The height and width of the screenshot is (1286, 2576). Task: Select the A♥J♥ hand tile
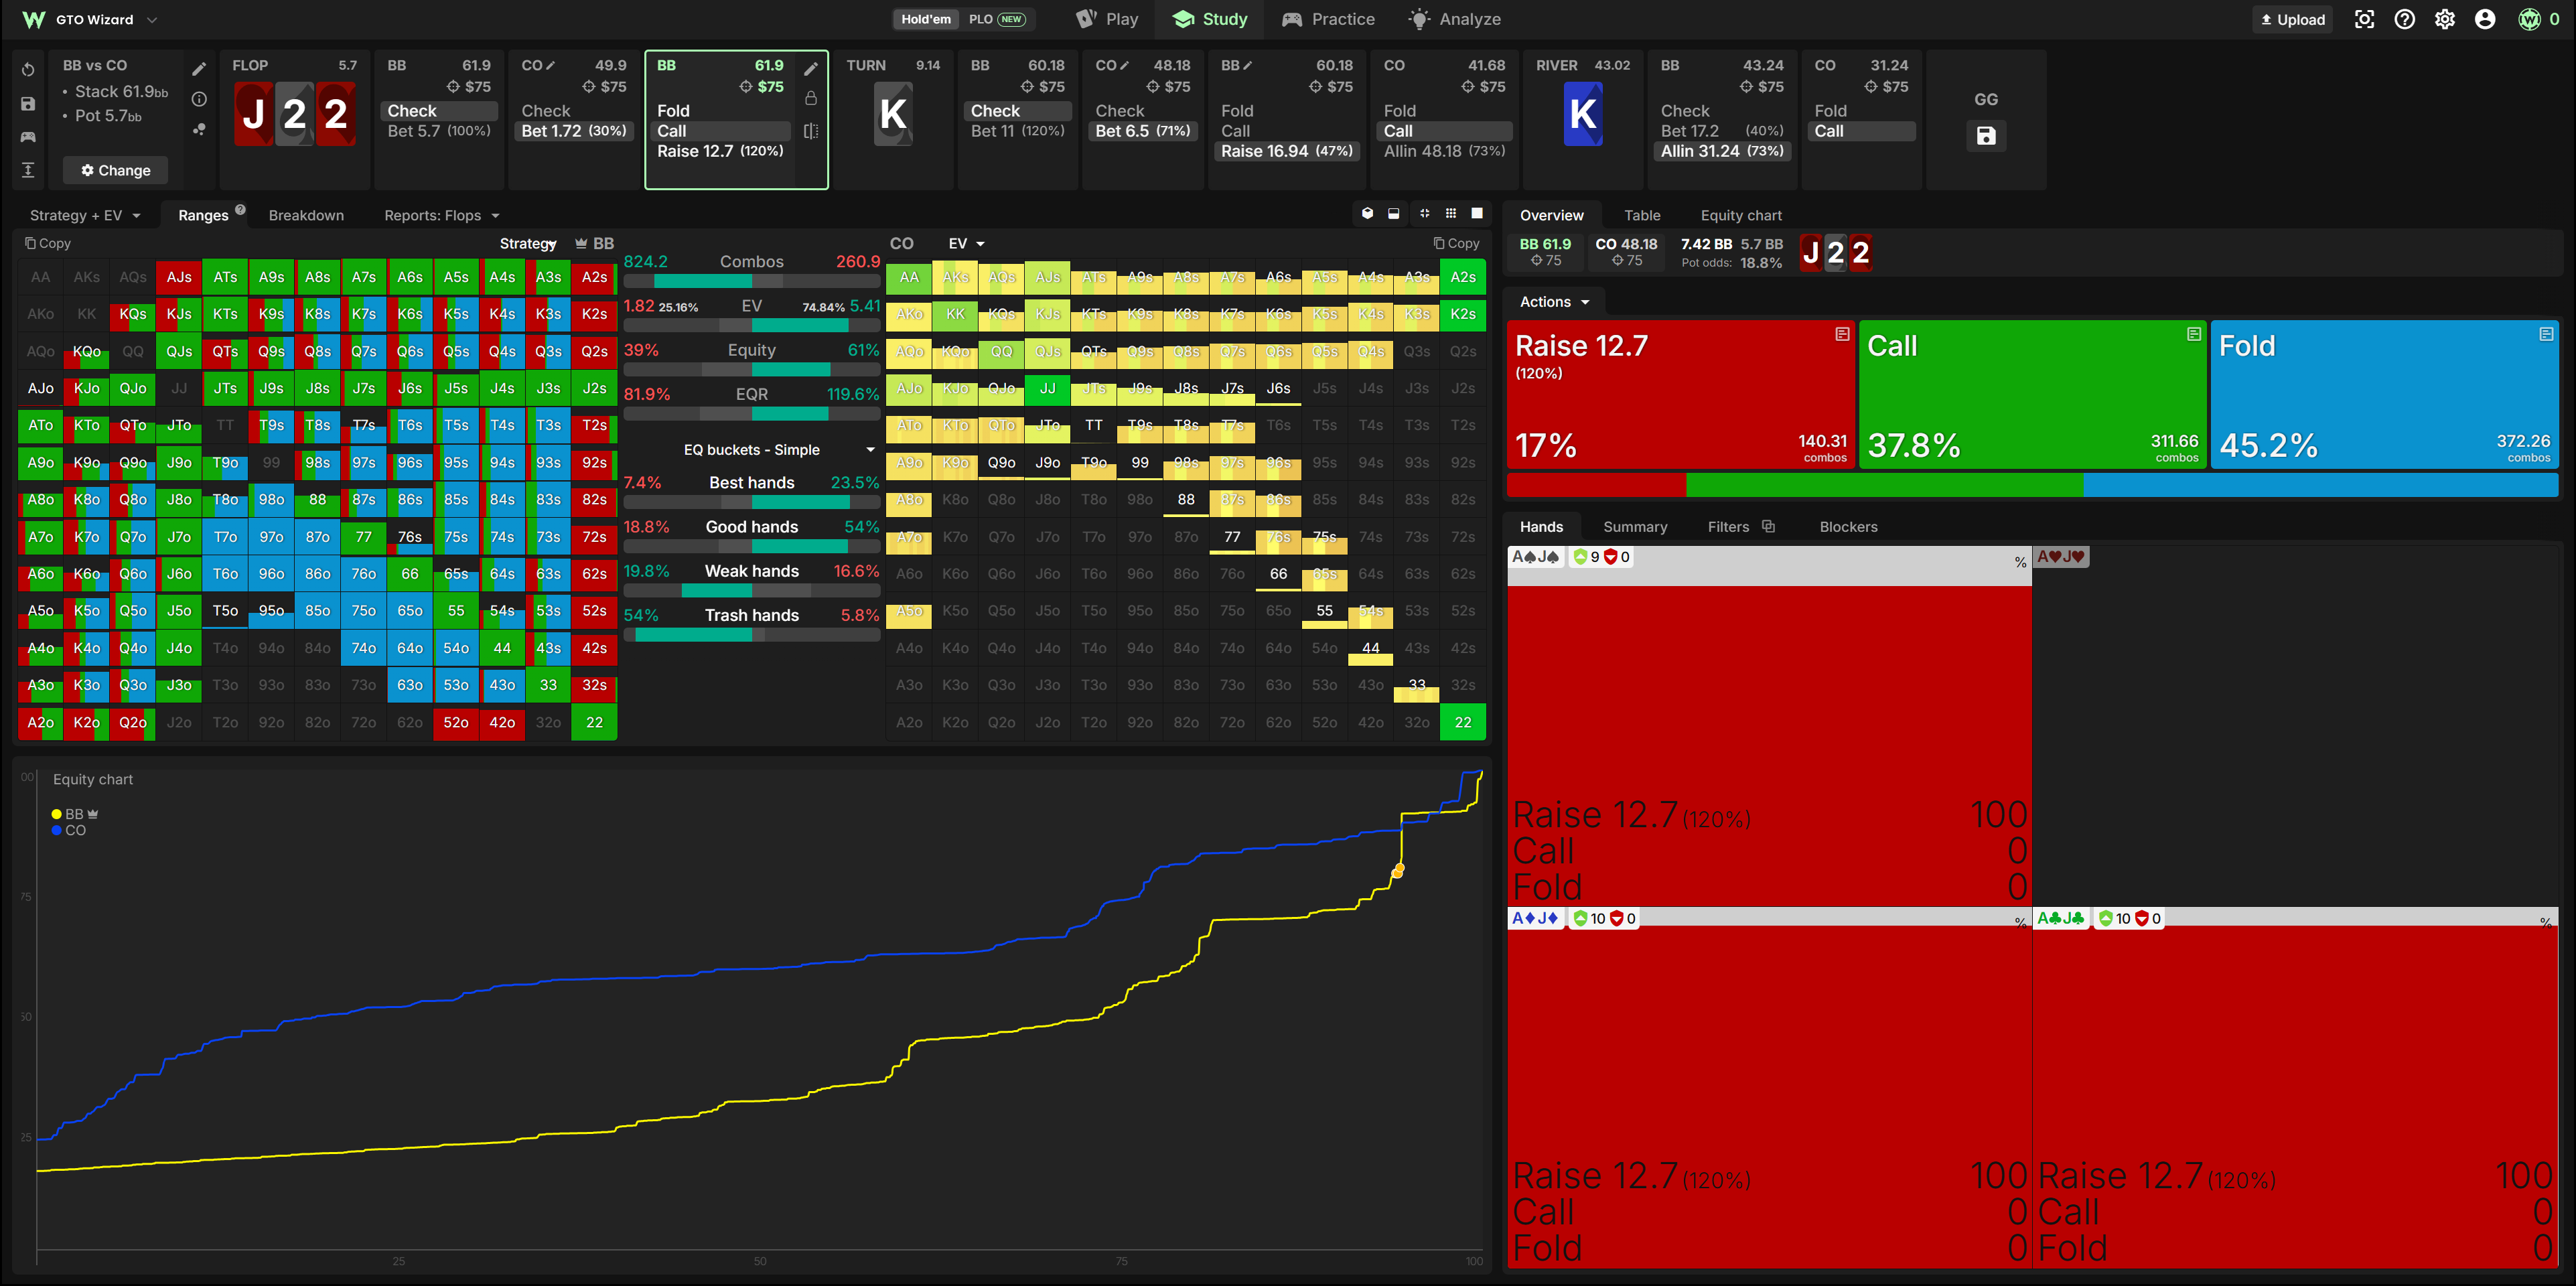[x=2296, y=726]
